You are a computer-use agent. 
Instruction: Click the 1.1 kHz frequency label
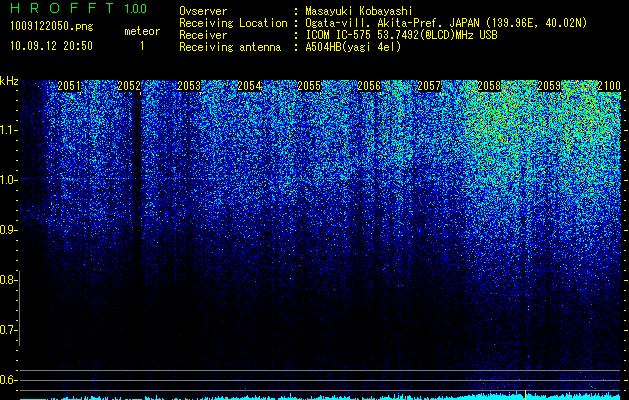[x=8, y=130]
